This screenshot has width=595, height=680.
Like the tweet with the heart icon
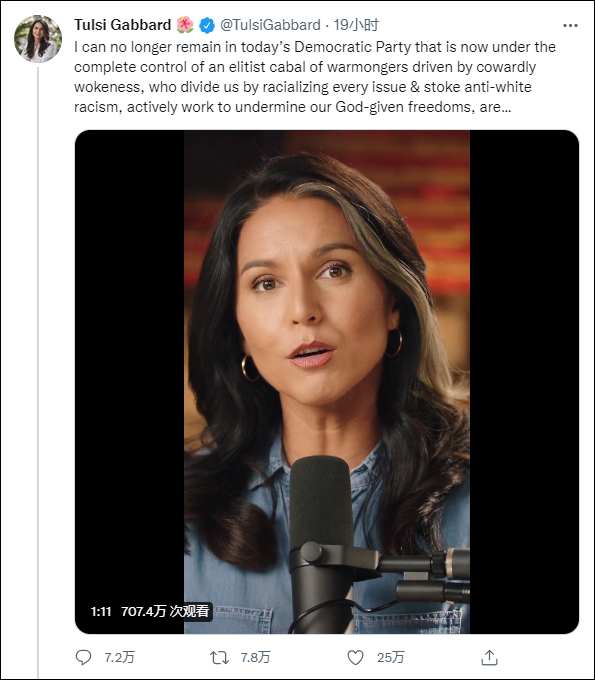tap(356, 657)
